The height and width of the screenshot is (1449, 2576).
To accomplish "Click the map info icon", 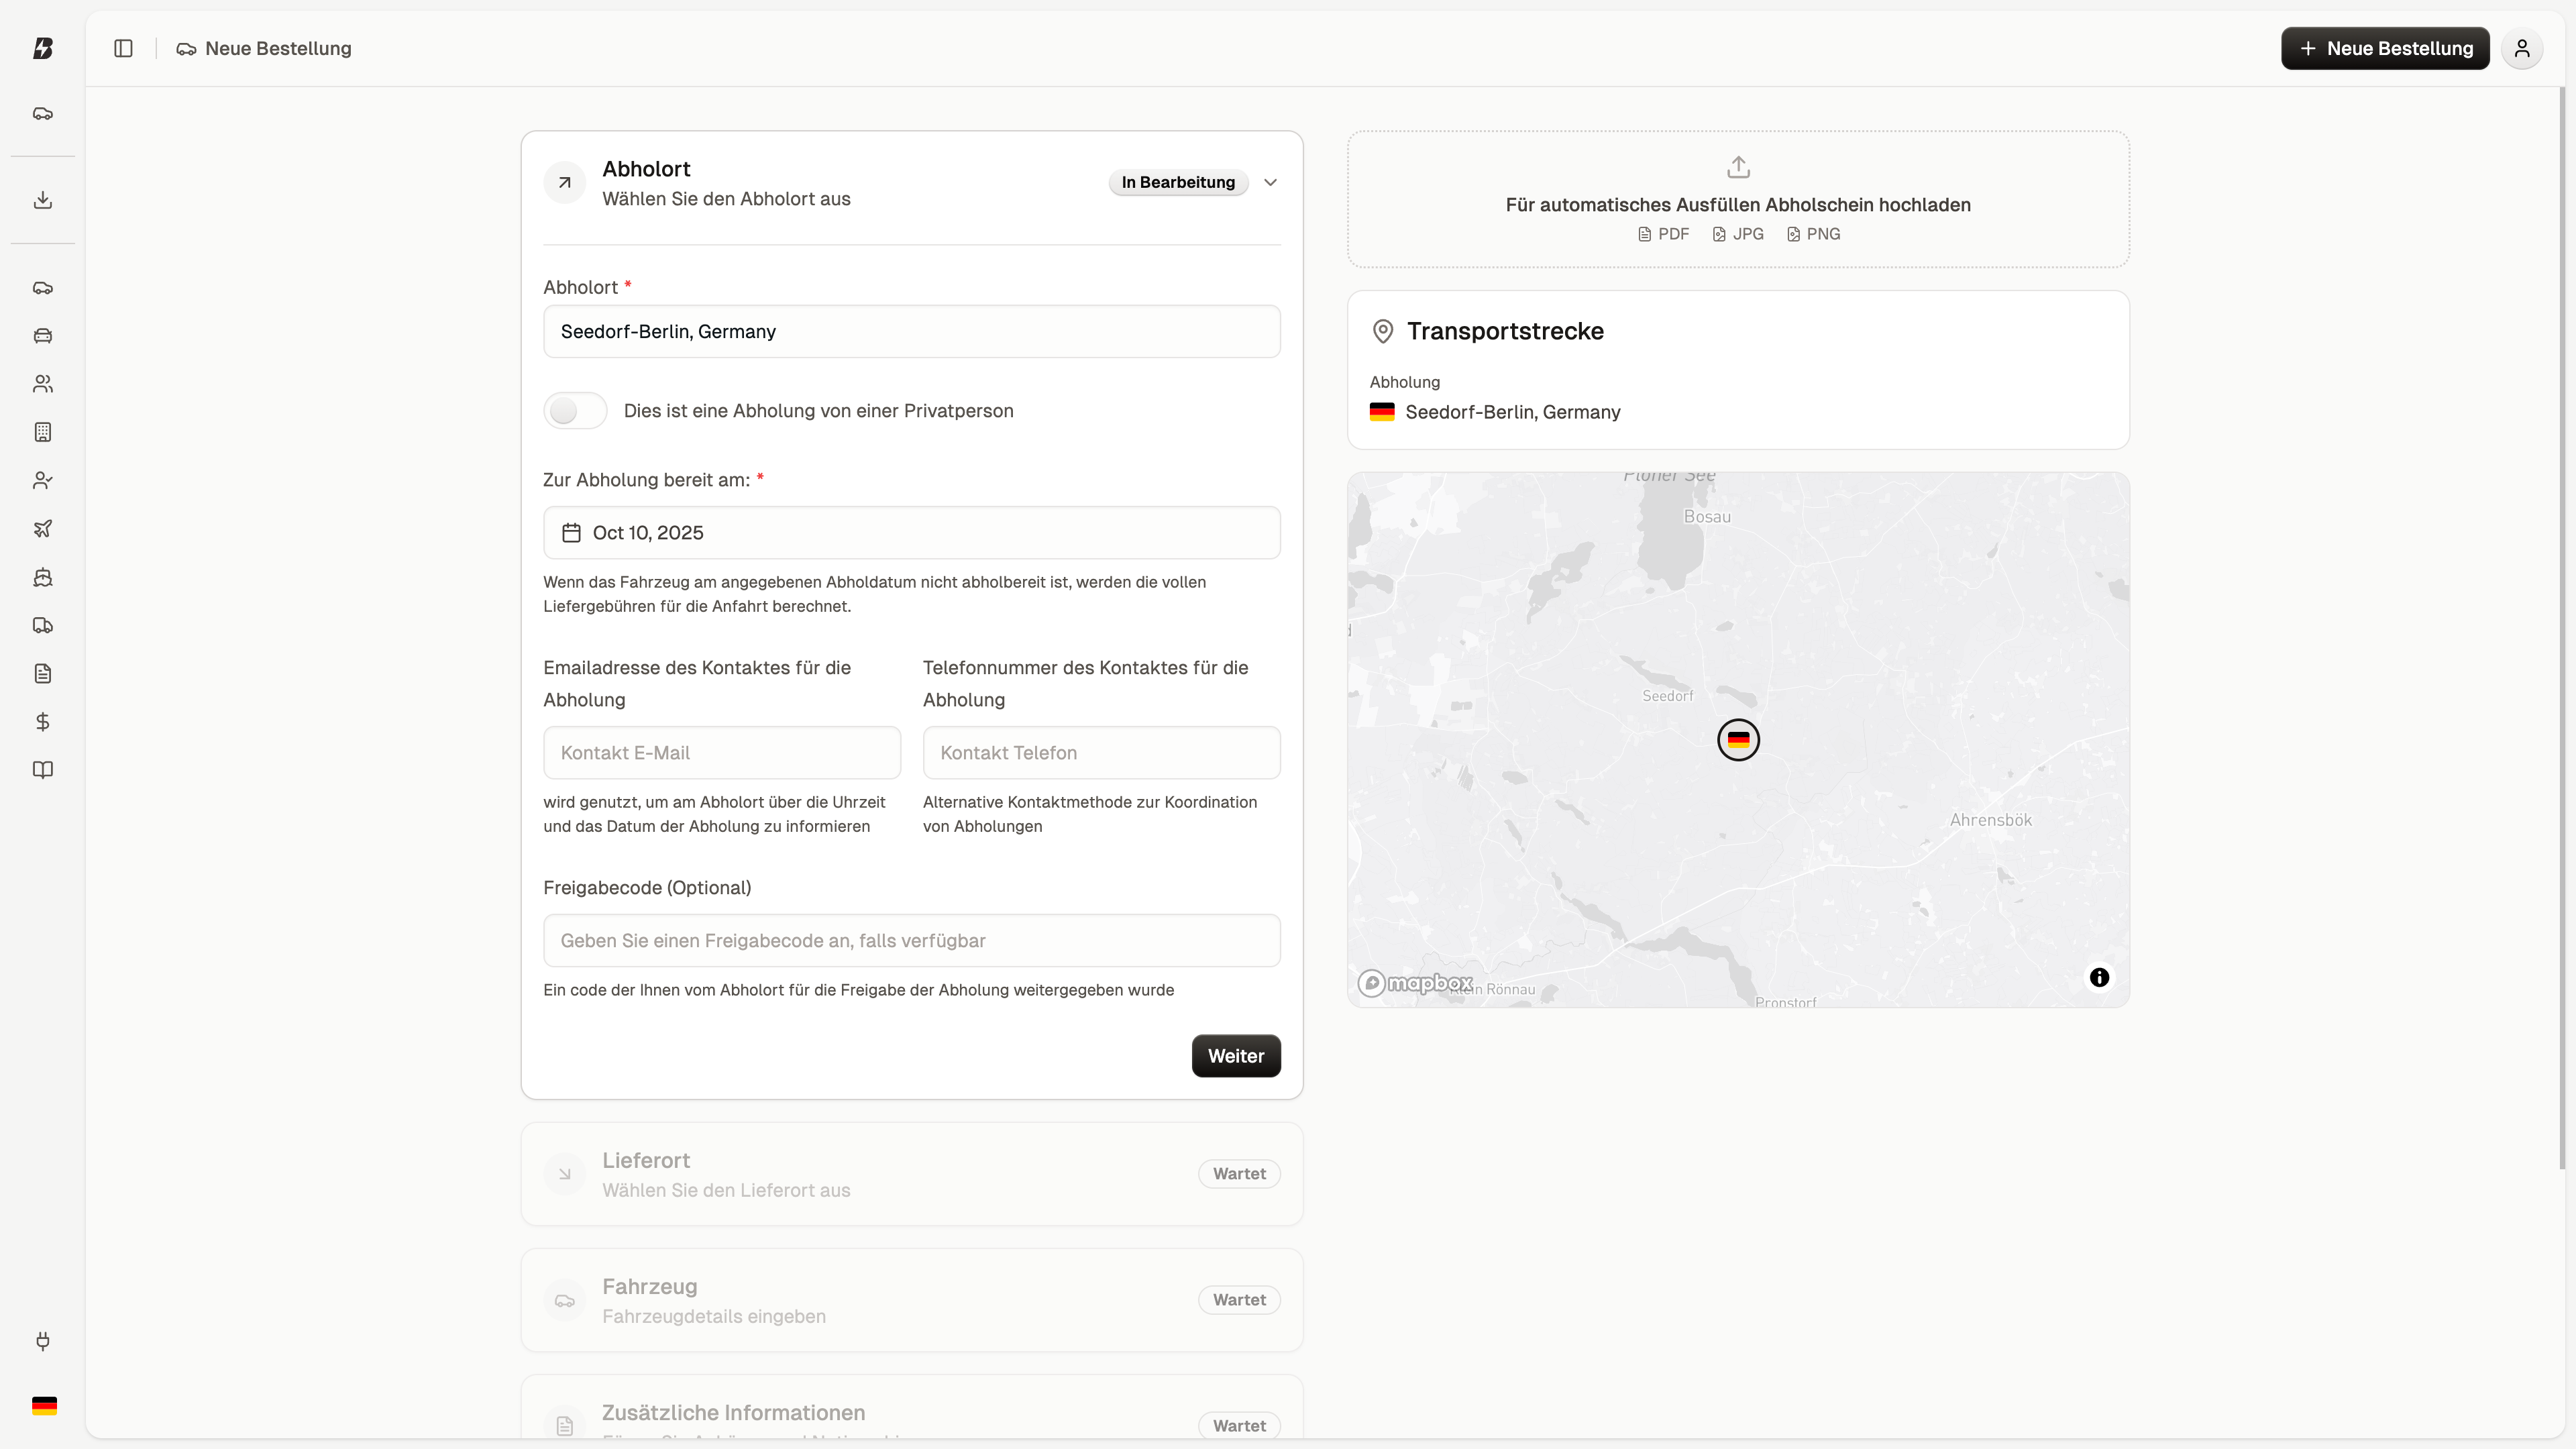I will pyautogui.click(x=2099, y=977).
